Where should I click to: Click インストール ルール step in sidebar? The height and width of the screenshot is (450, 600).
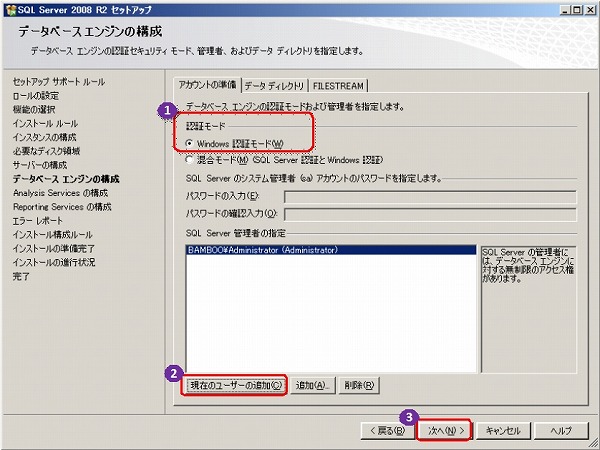(x=45, y=123)
